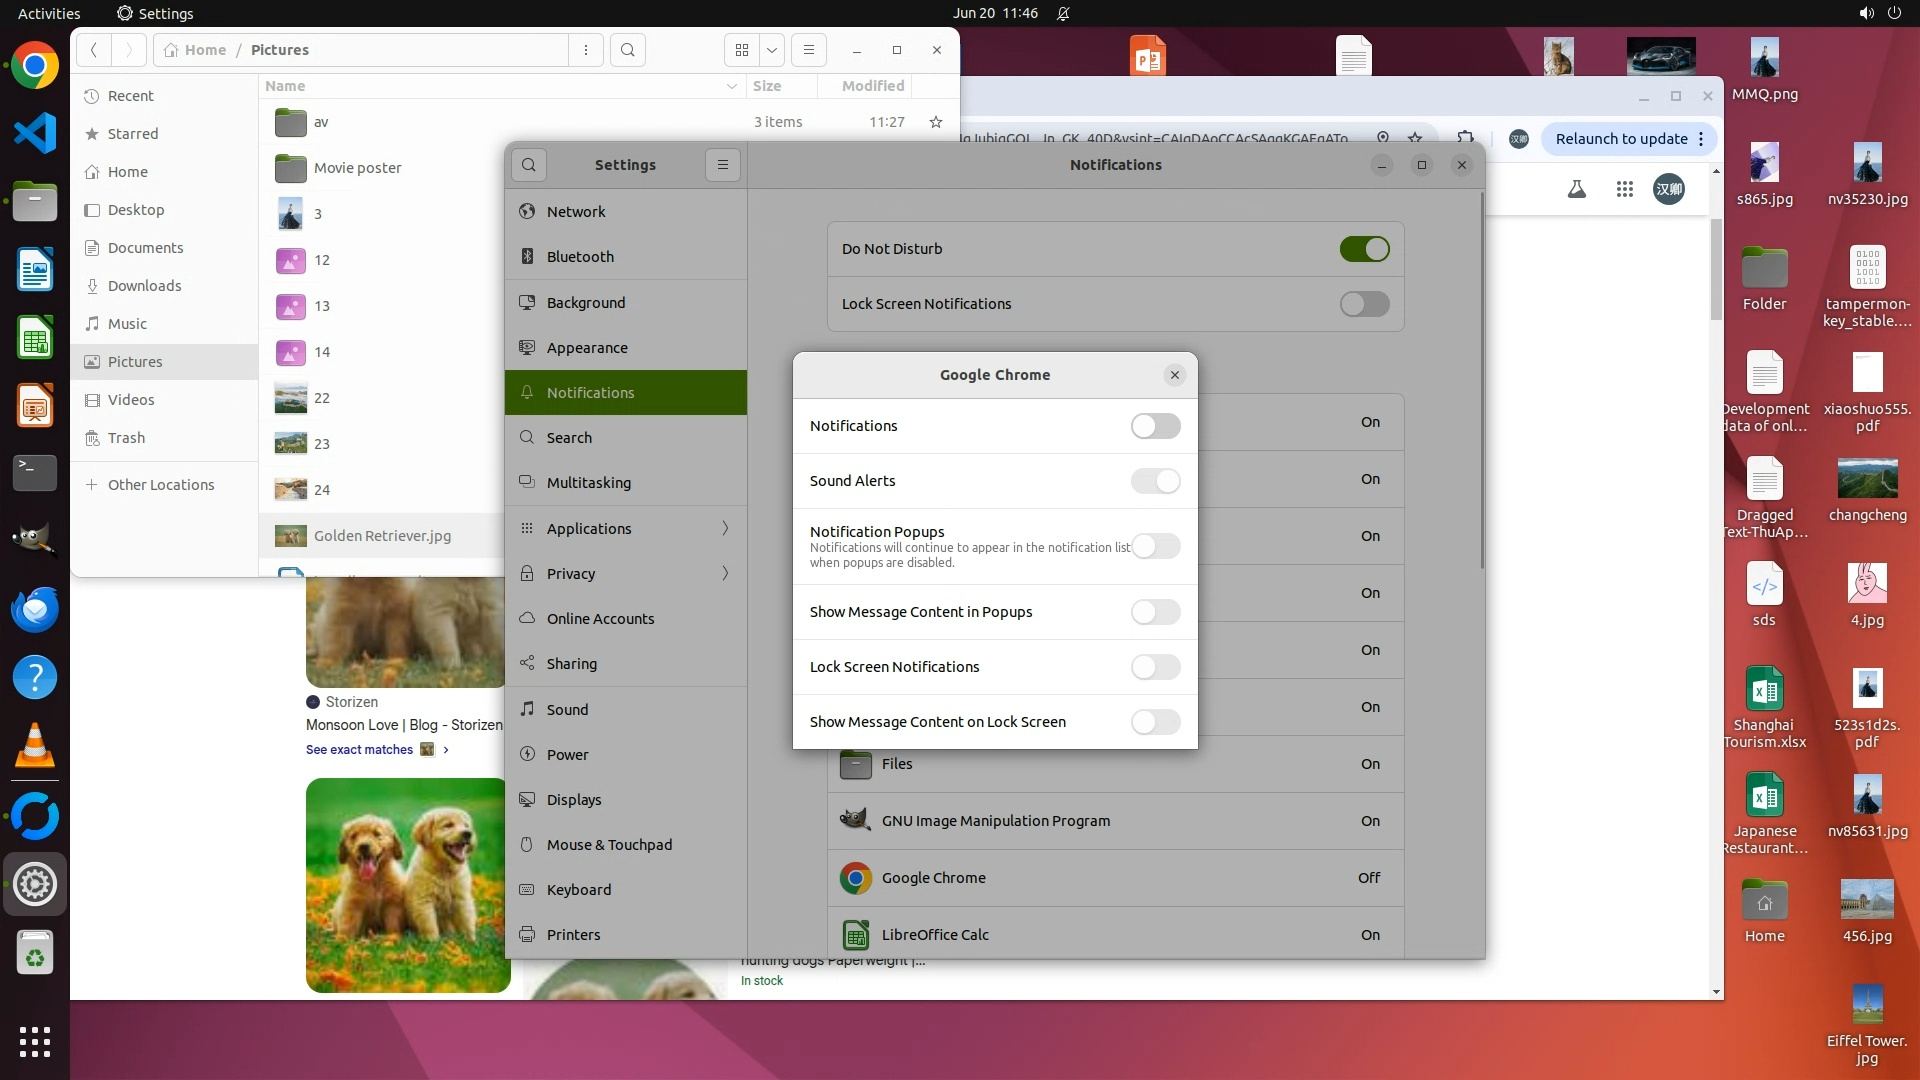
Task: Open the Settings hamburger menu
Action: 723,165
